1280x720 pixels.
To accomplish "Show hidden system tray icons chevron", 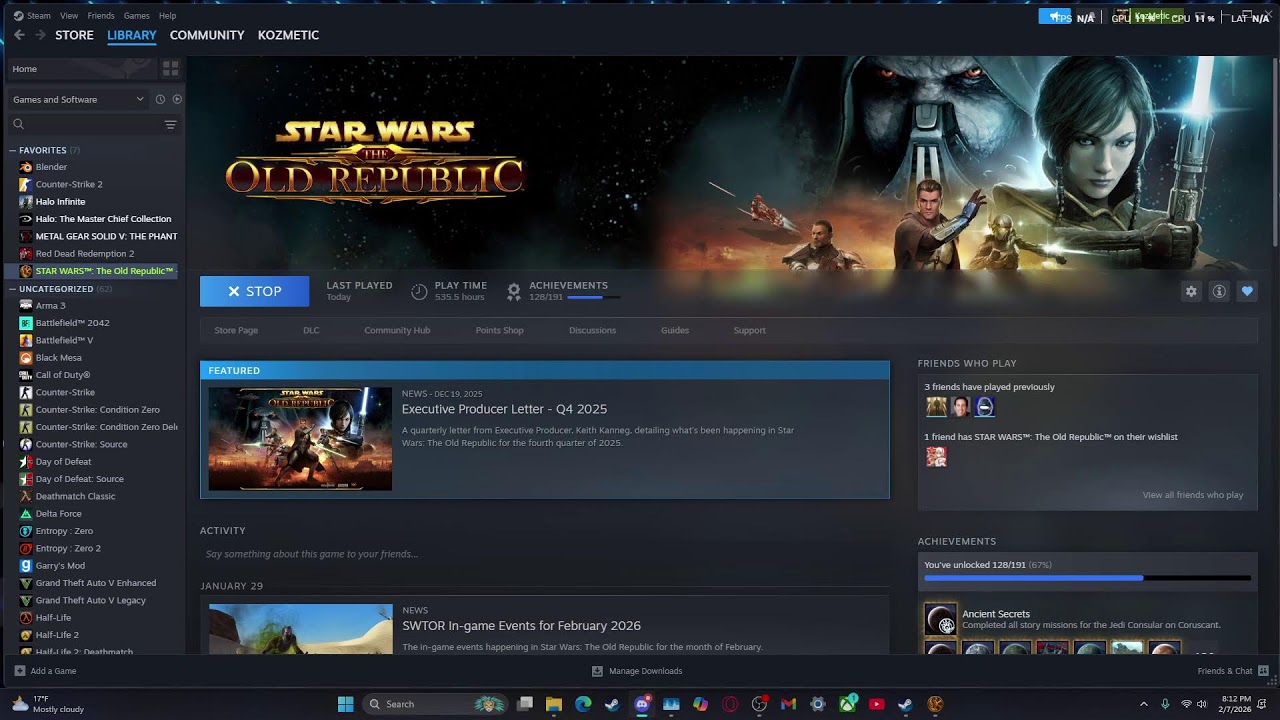I will (x=1143, y=704).
